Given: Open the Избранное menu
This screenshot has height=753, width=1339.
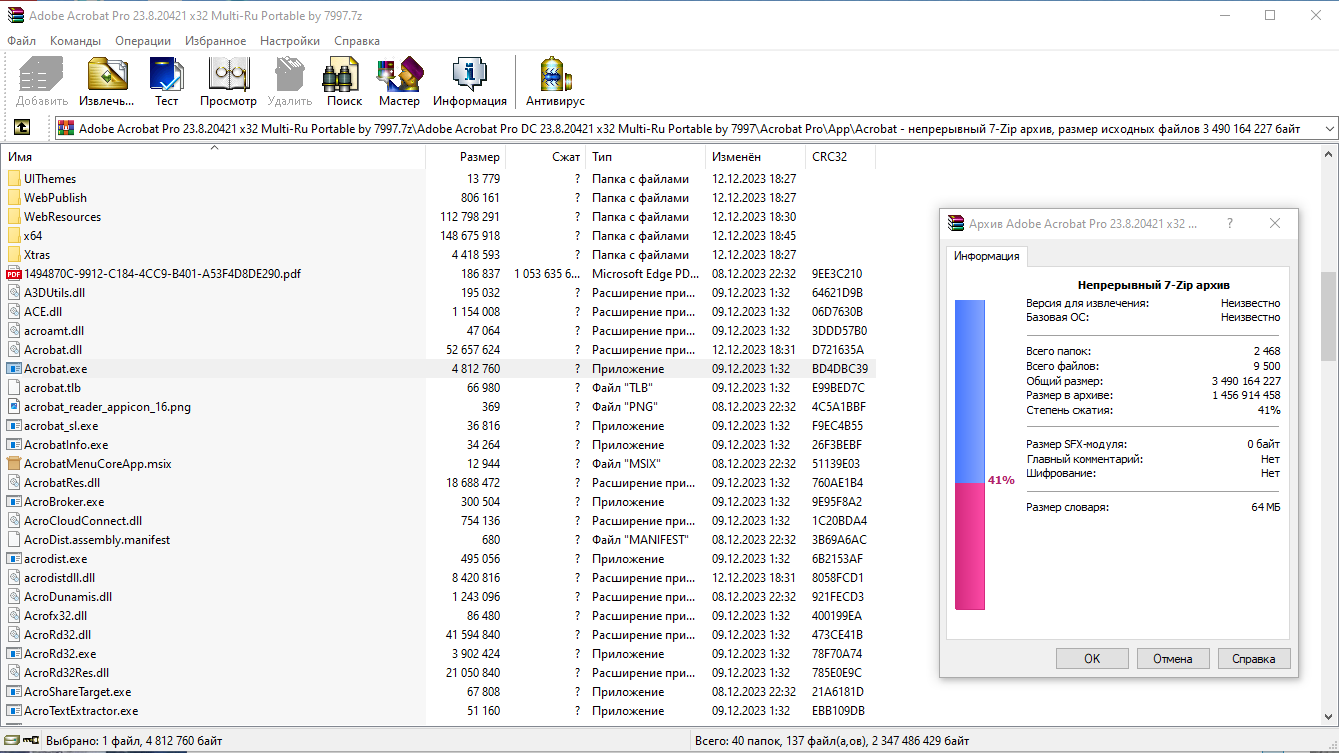Looking at the screenshot, I should point(215,41).
